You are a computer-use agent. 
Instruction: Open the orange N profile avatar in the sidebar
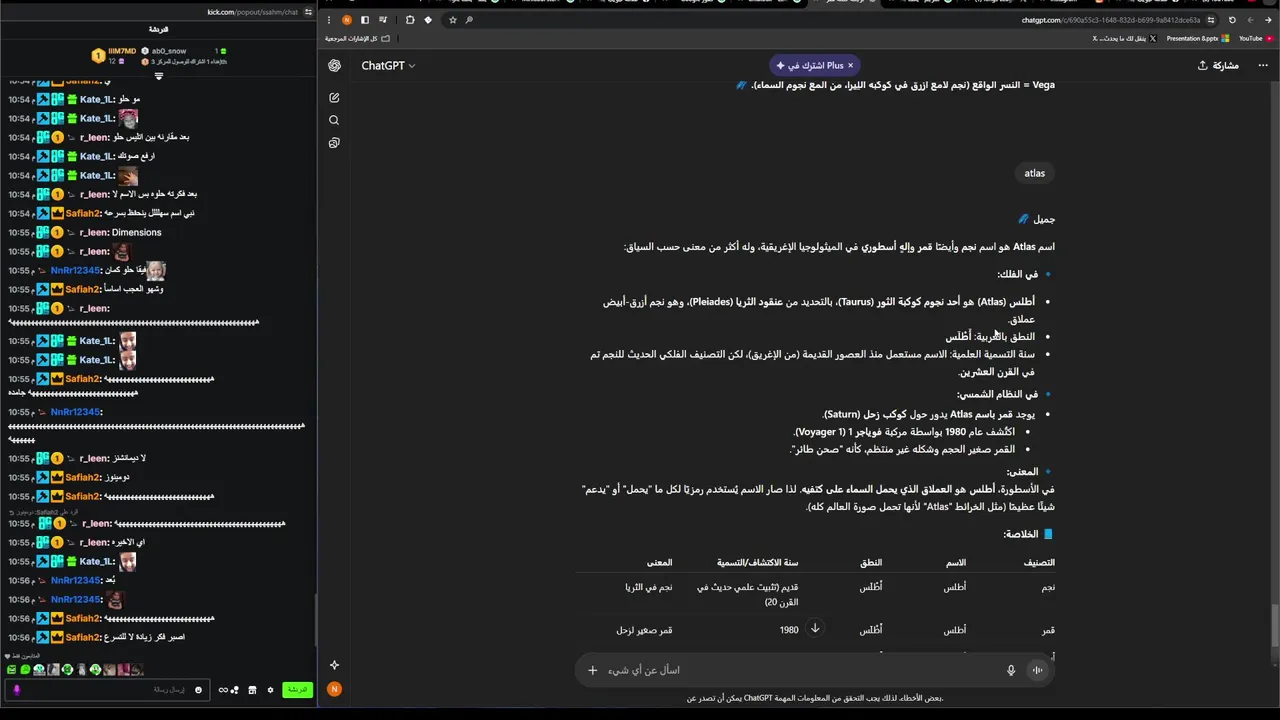click(x=334, y=689)
